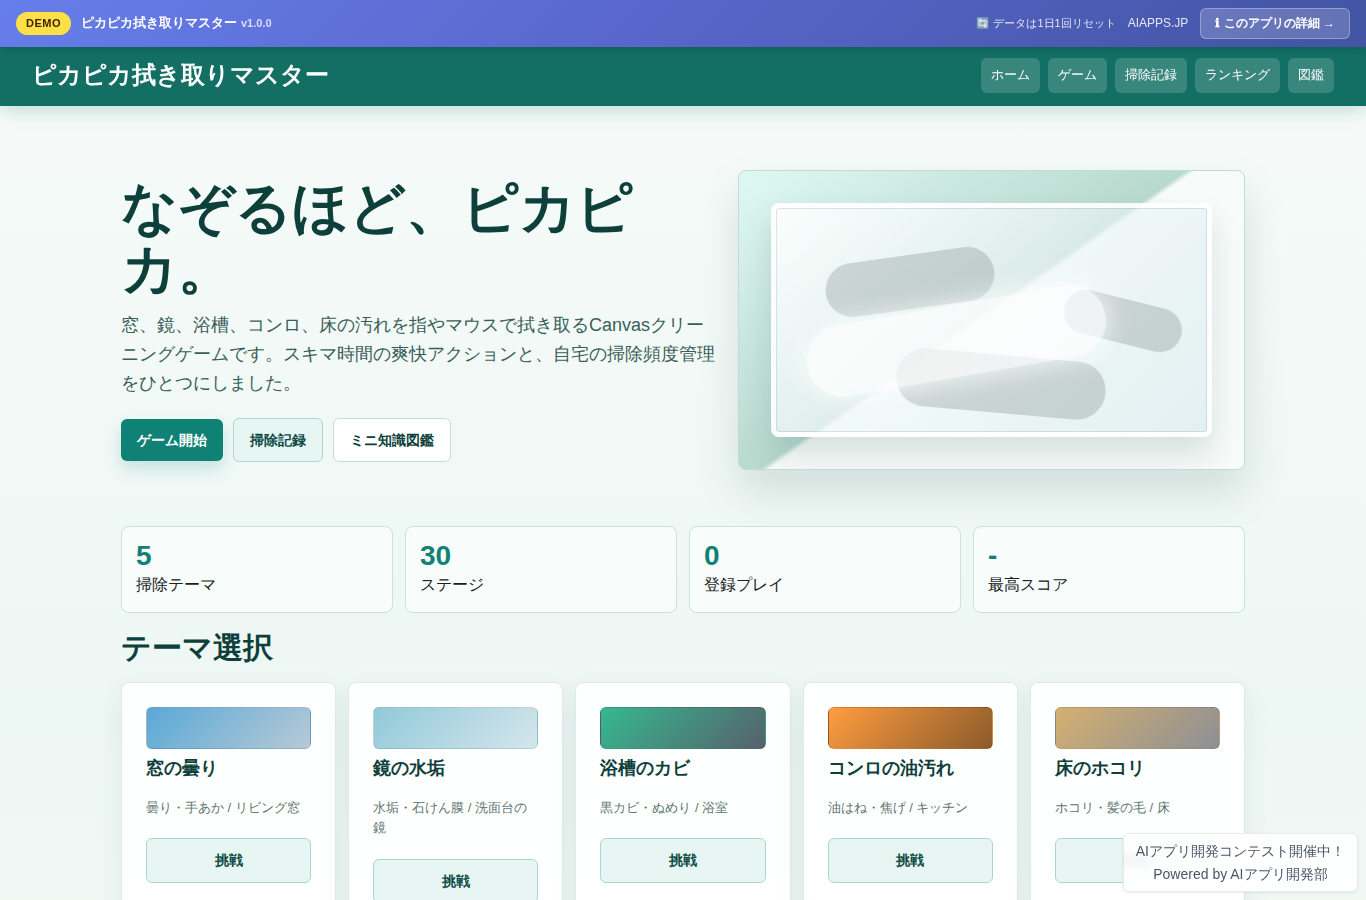Click 黒カビ・ぬめり / 浴室 description
The width and height of the screenshot is (1366, 900).
pos(664,807)
